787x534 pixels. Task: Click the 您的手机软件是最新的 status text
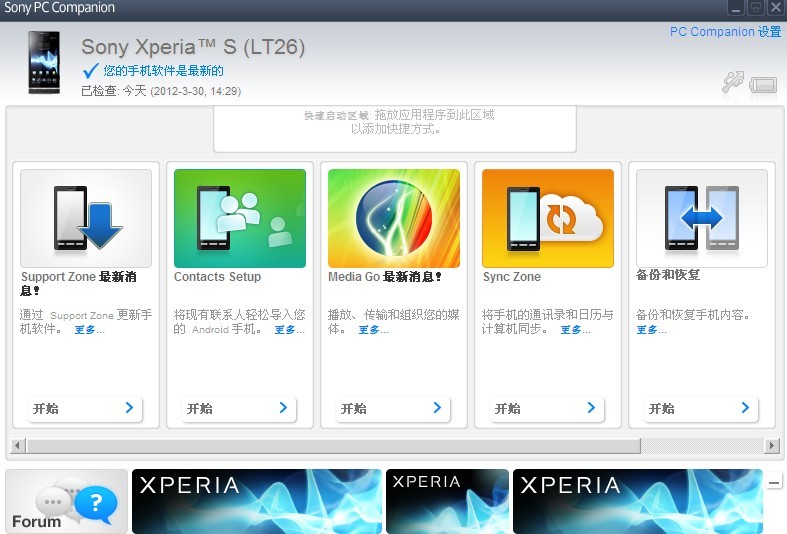click(164, 71)
